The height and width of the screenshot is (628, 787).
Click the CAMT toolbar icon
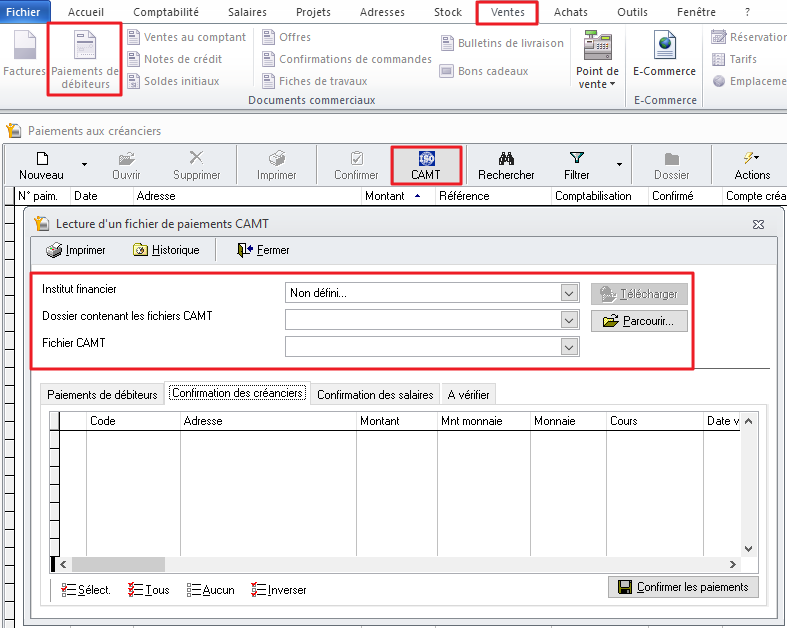point(425,159)
